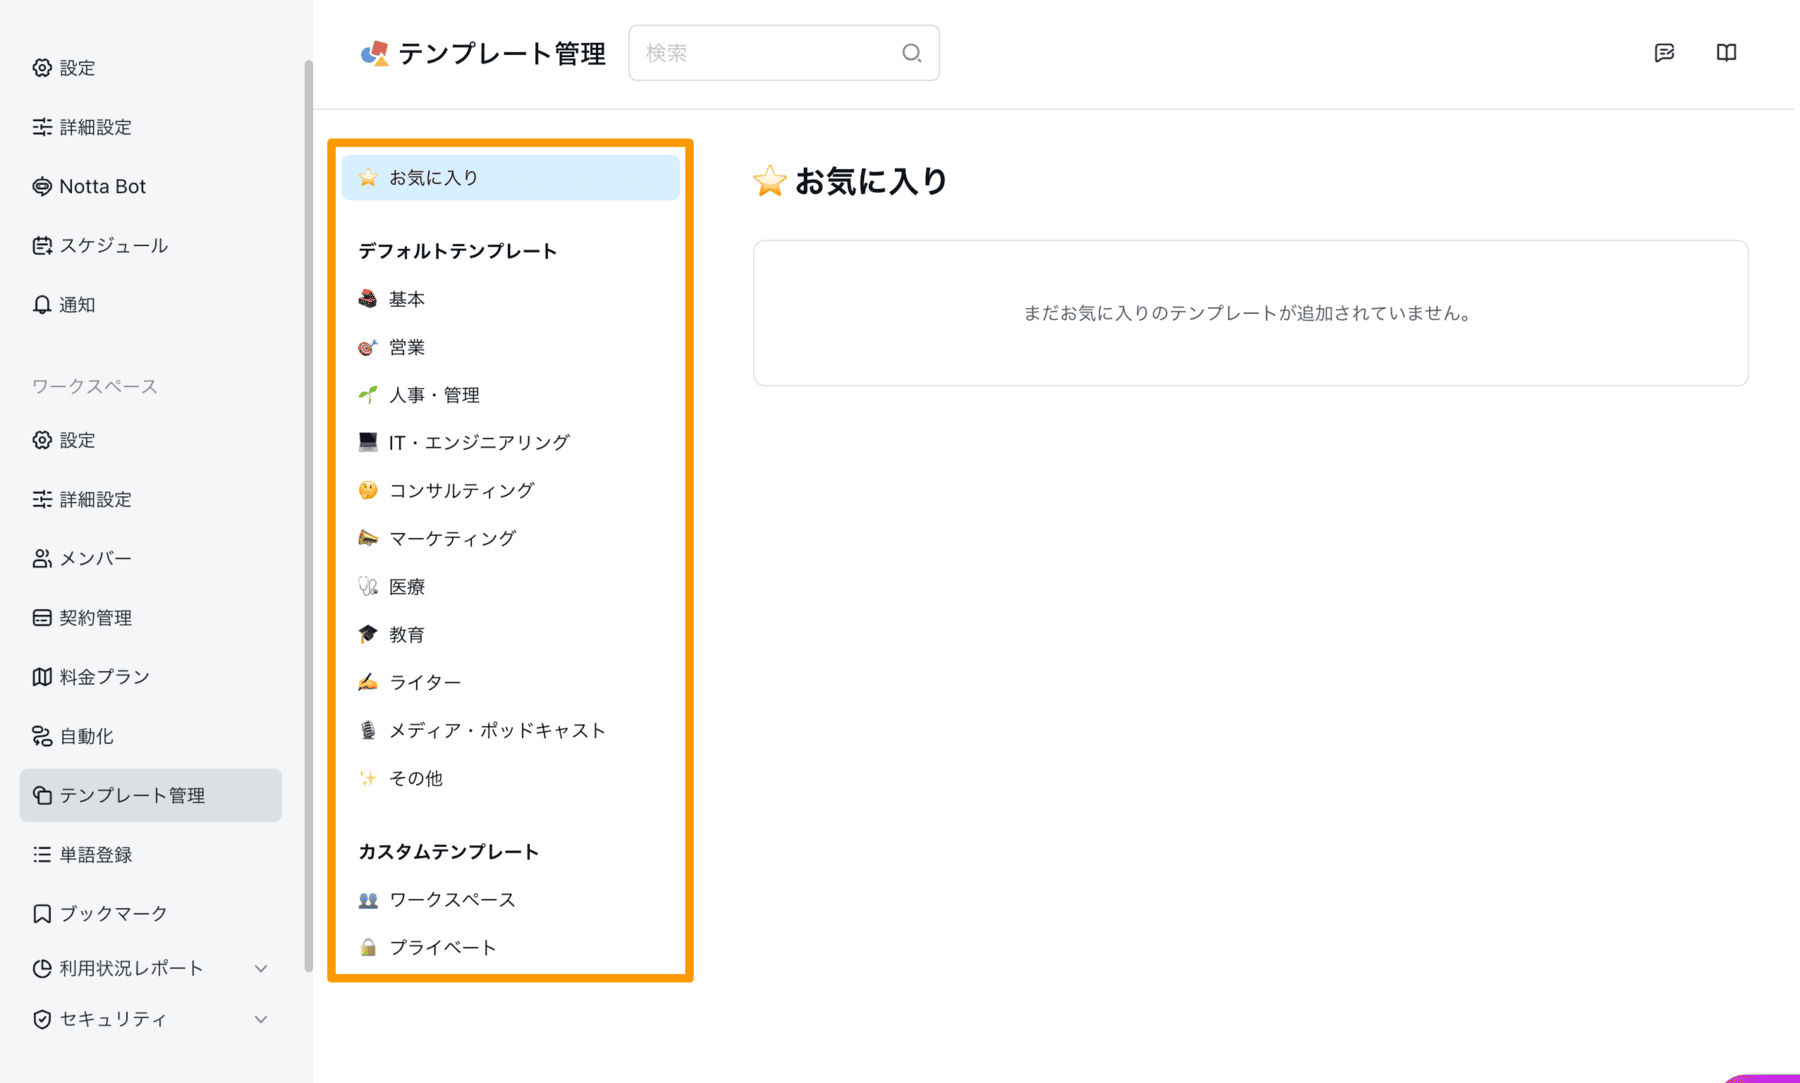Expand セキュリティ with its chevron
The height and width of the screenshot is (1083, 1800).
pos(261,1019)
